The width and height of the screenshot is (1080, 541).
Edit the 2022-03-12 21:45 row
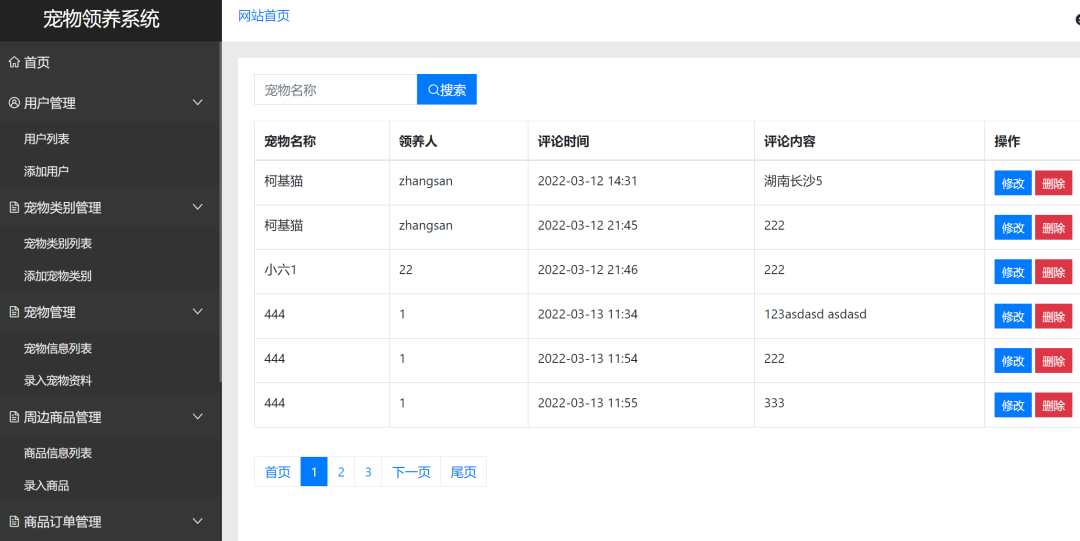(x=1012, y=227)
